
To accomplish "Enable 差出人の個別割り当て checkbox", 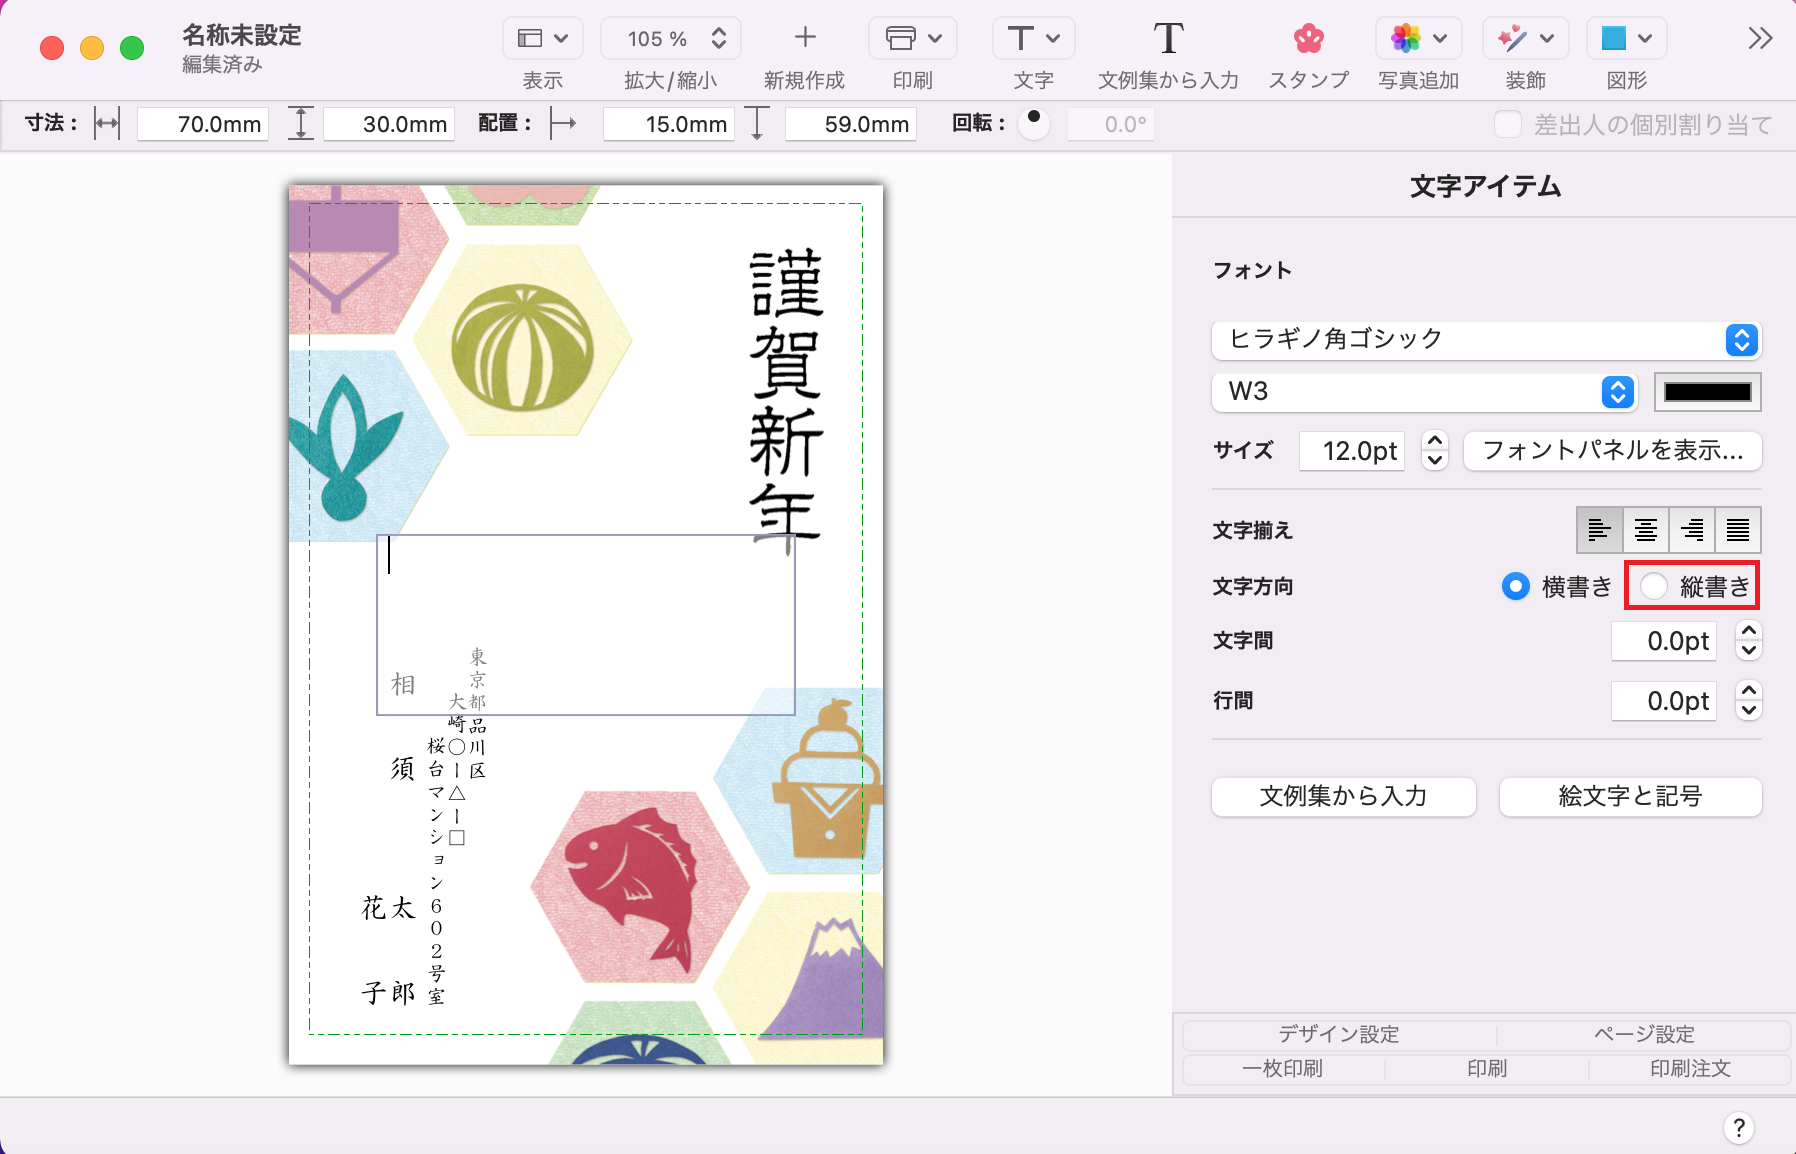I will (1507, 125).
